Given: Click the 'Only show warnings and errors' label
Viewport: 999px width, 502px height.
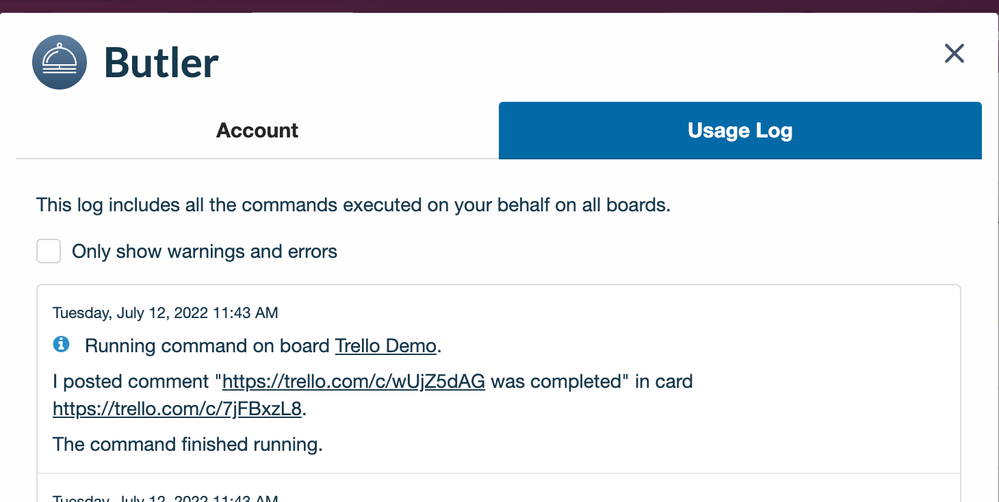Looking at the screenshot, I should [x=205, y=251].
